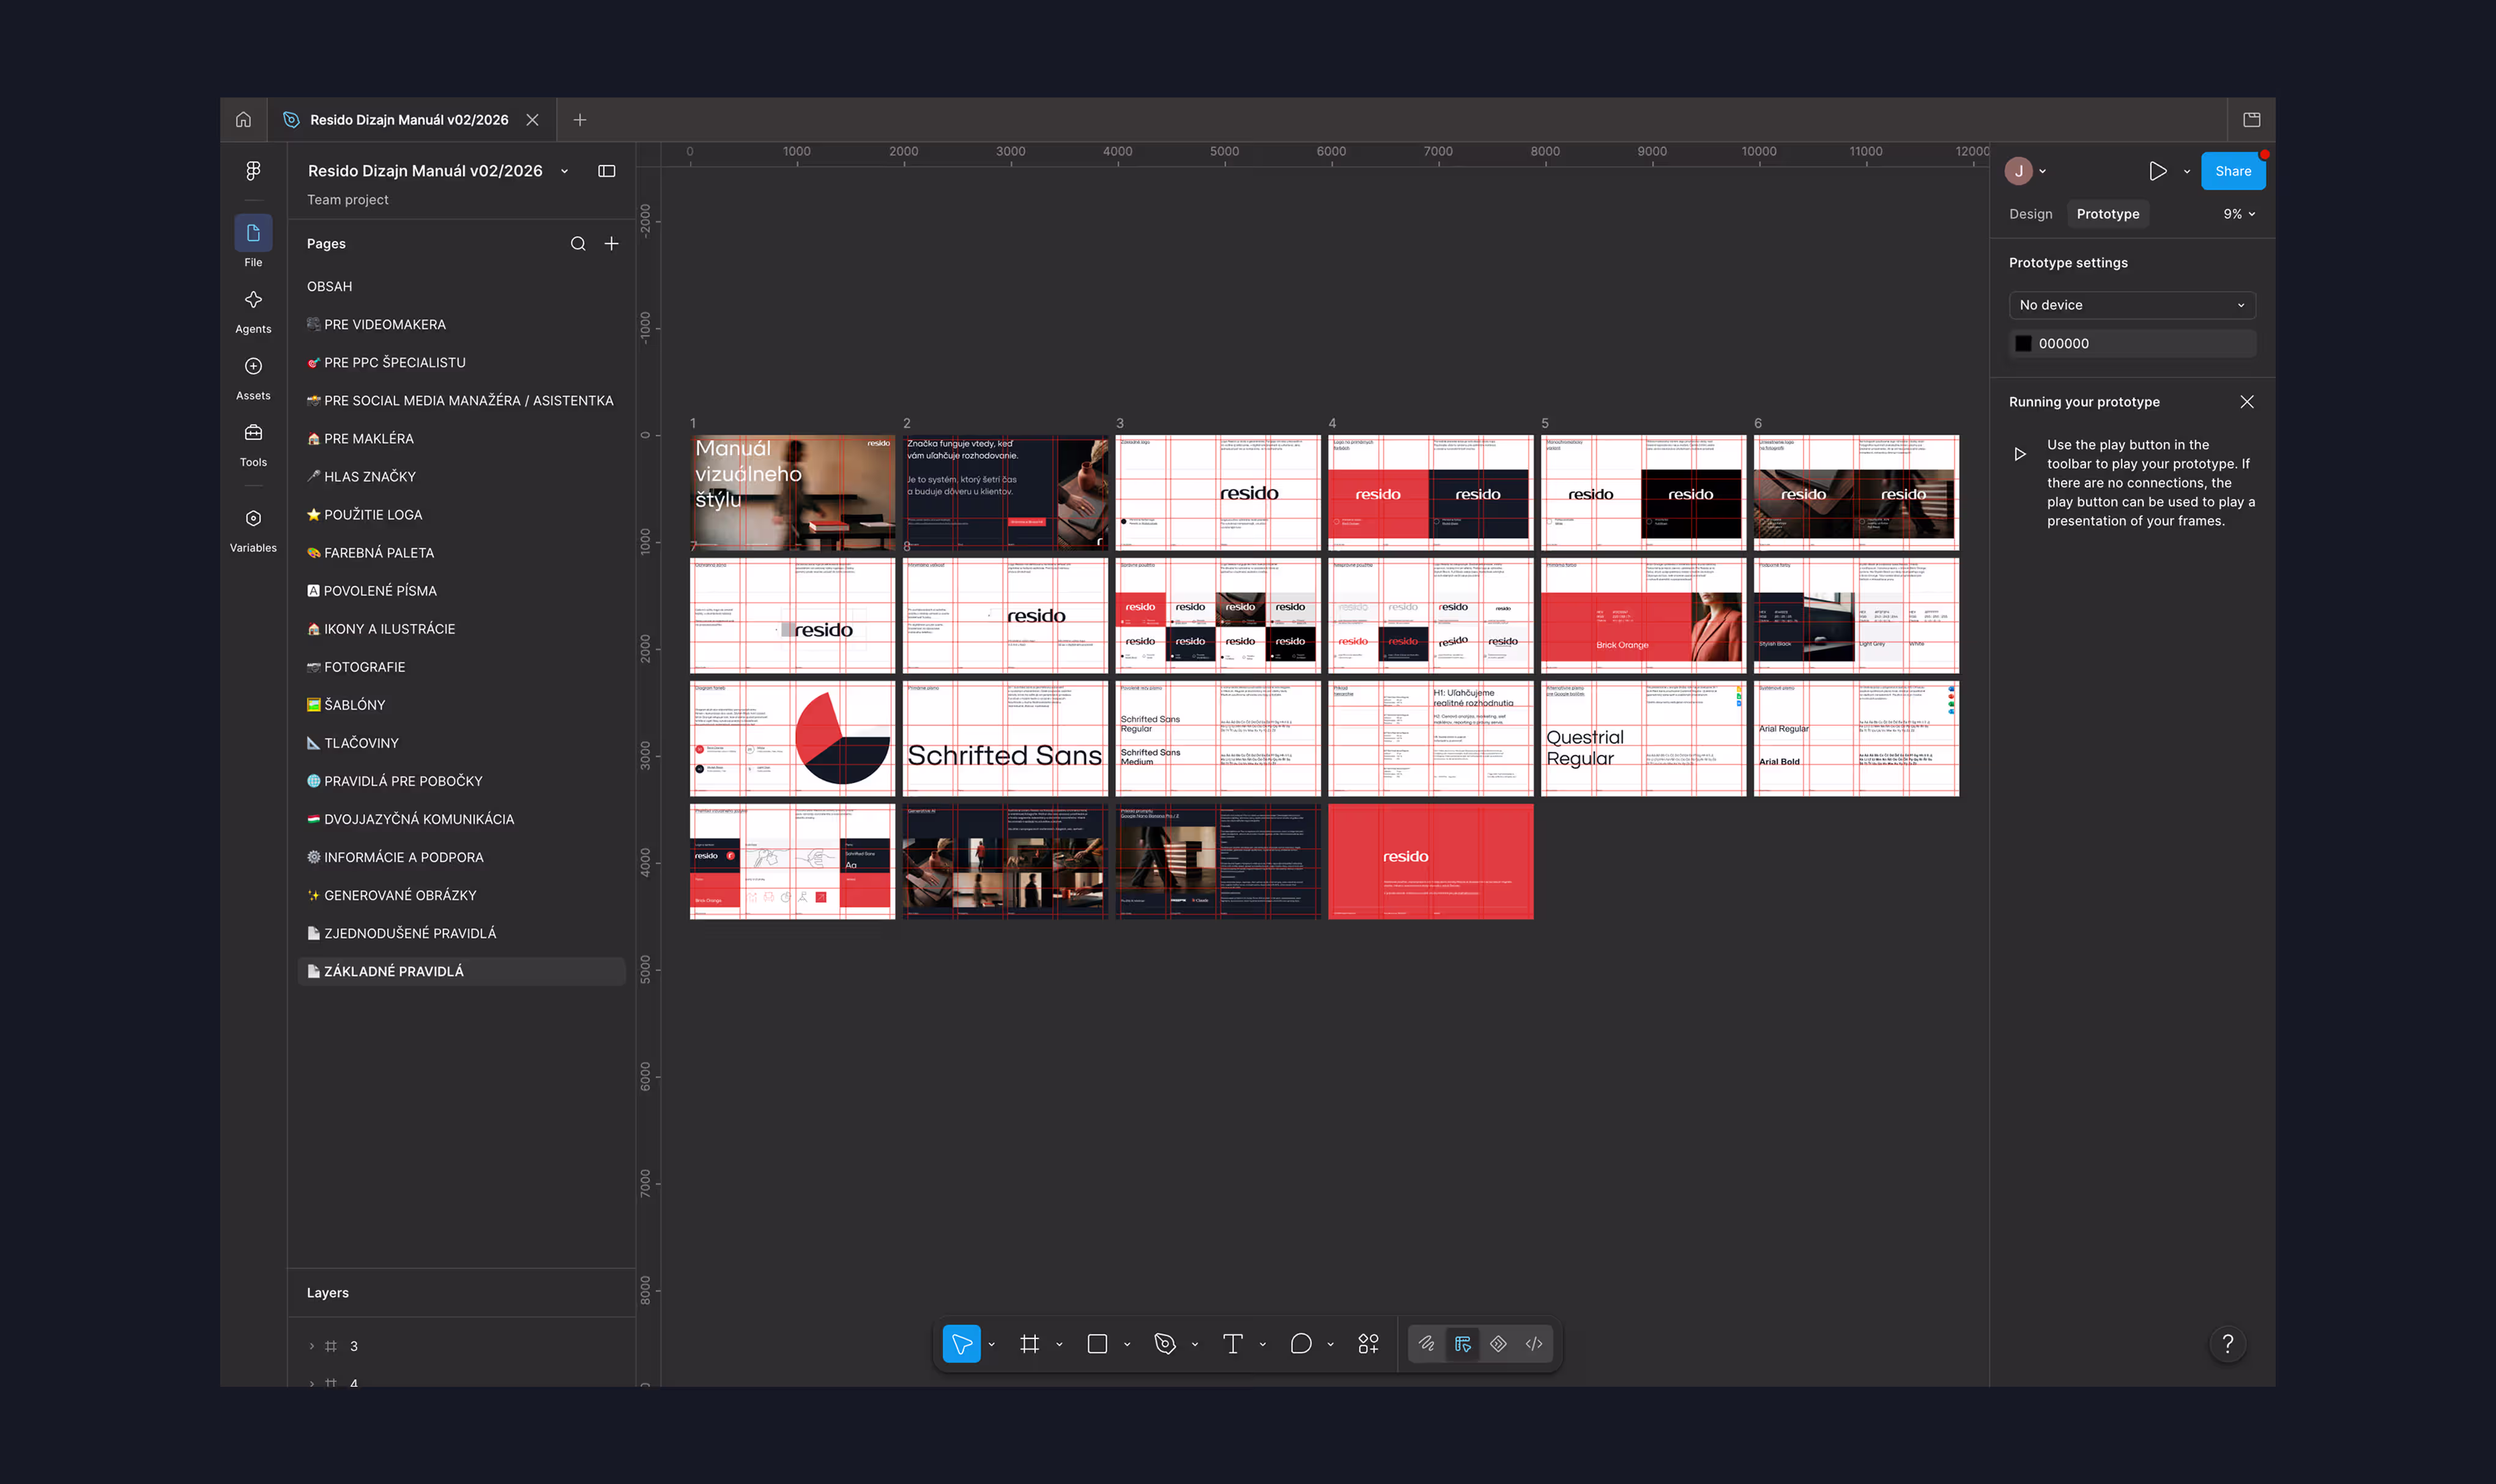Screen dimensions: 2496x1484
Task: Open the file name dropdown chevron
Action: pos(565,171)
